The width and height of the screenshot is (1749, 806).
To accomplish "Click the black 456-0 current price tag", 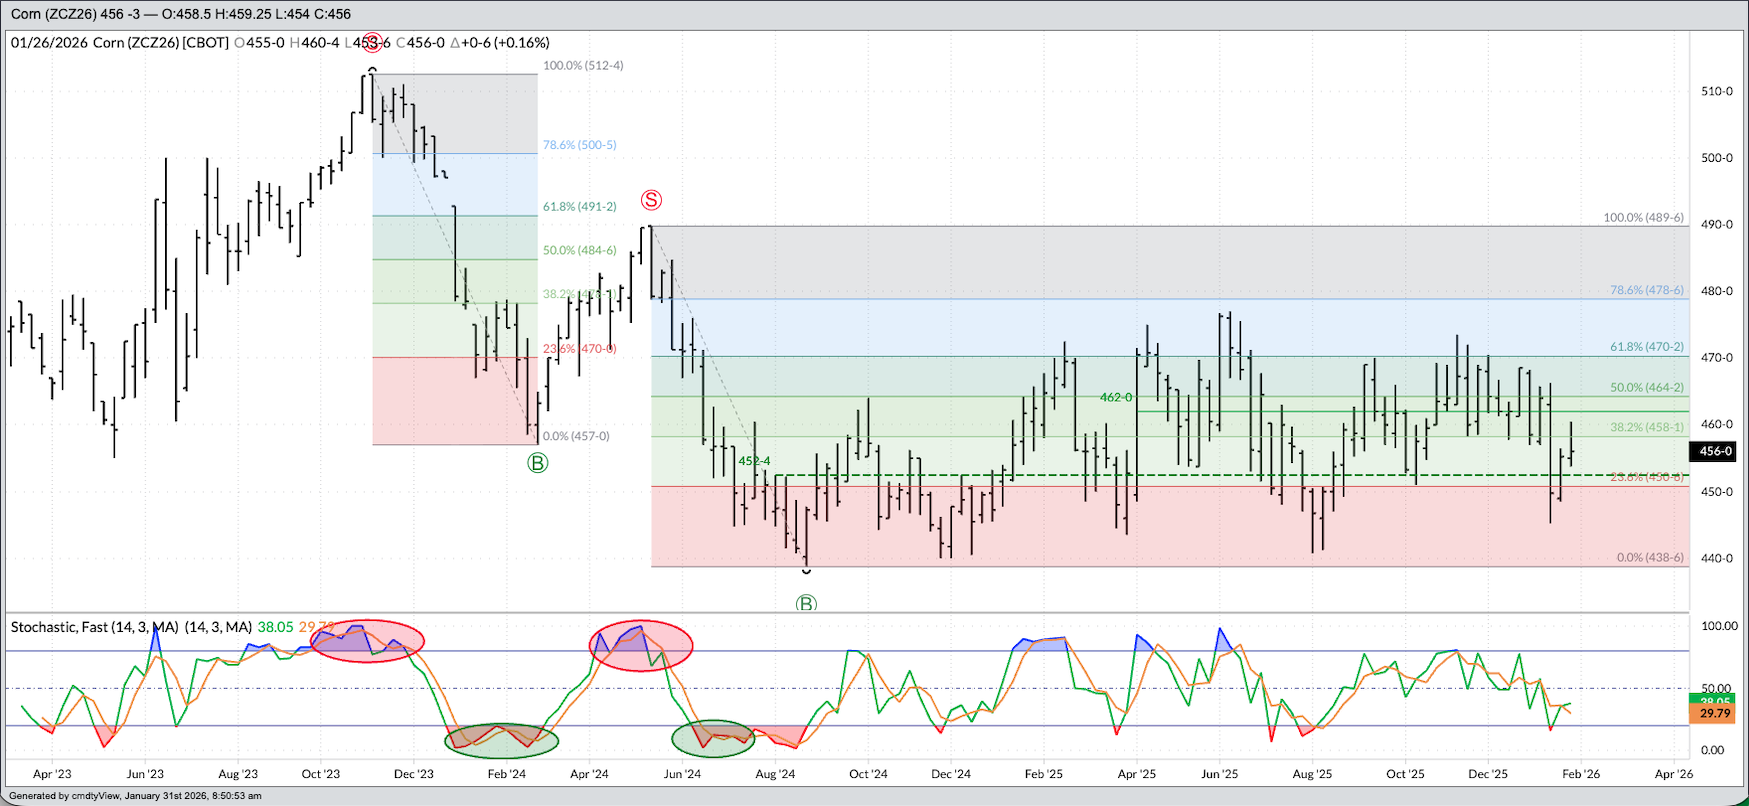I will (1716, 451).
